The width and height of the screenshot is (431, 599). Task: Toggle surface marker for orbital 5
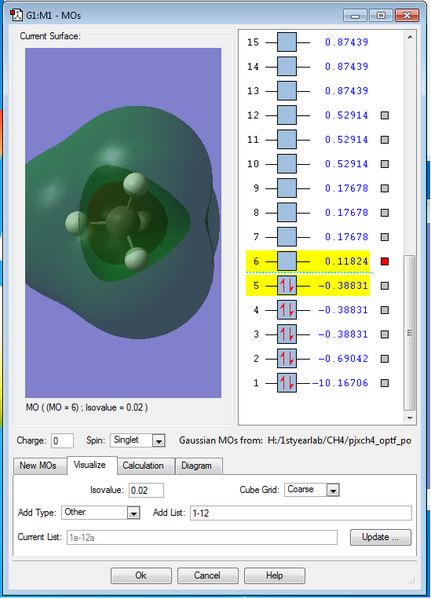click(385, 286)
